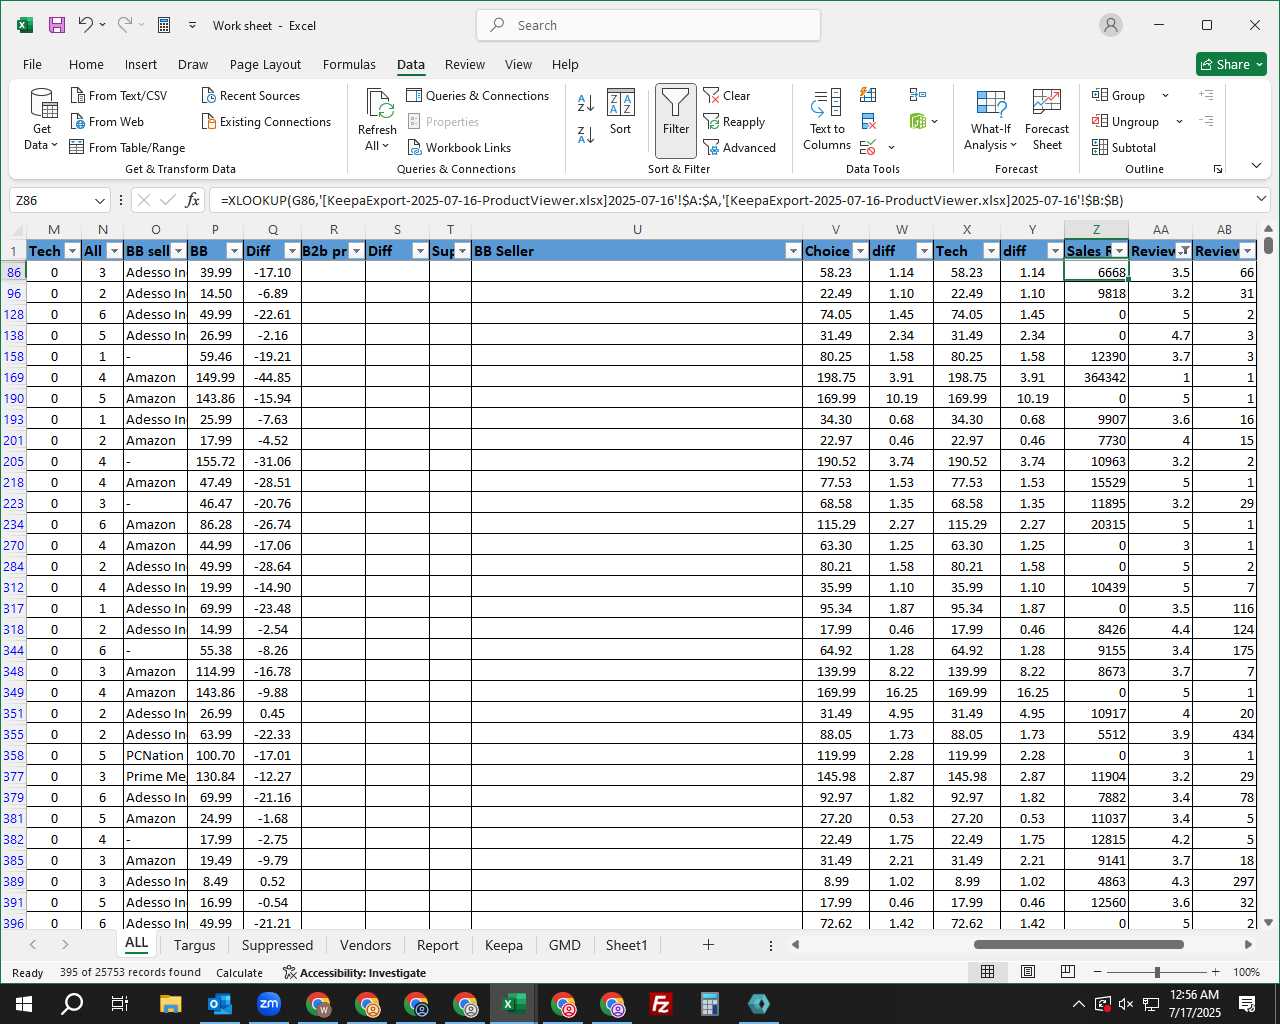Screen dimensions: 1280x1024
Task: Open the Sales R column filter dropdown
Action: coord(1120,251)
